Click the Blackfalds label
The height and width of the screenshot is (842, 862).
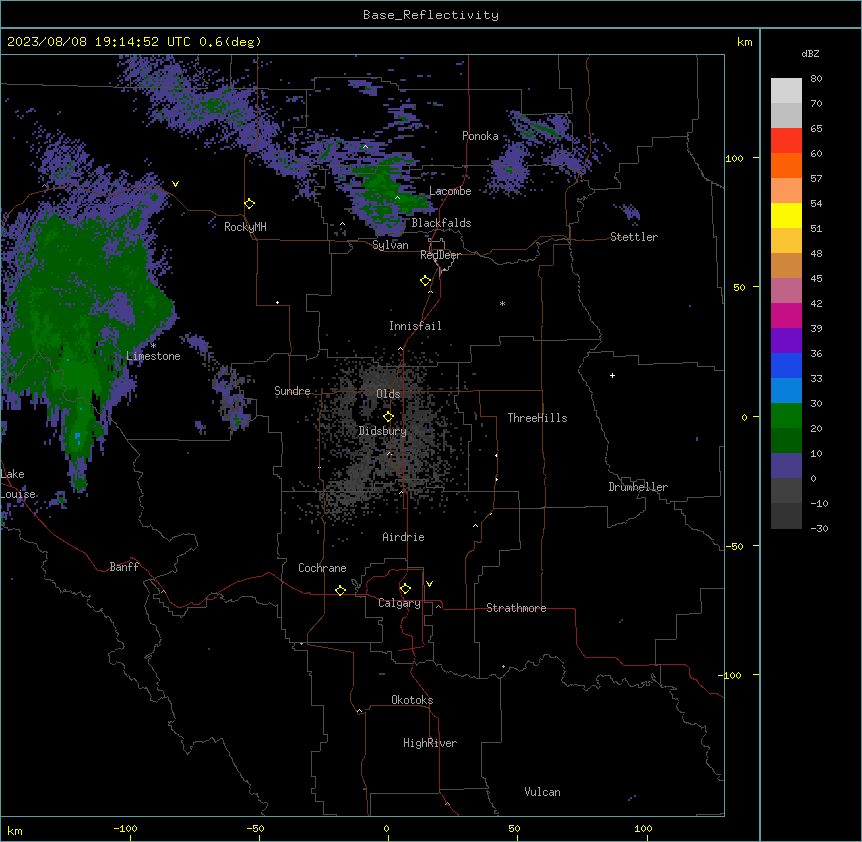[441, 223]
